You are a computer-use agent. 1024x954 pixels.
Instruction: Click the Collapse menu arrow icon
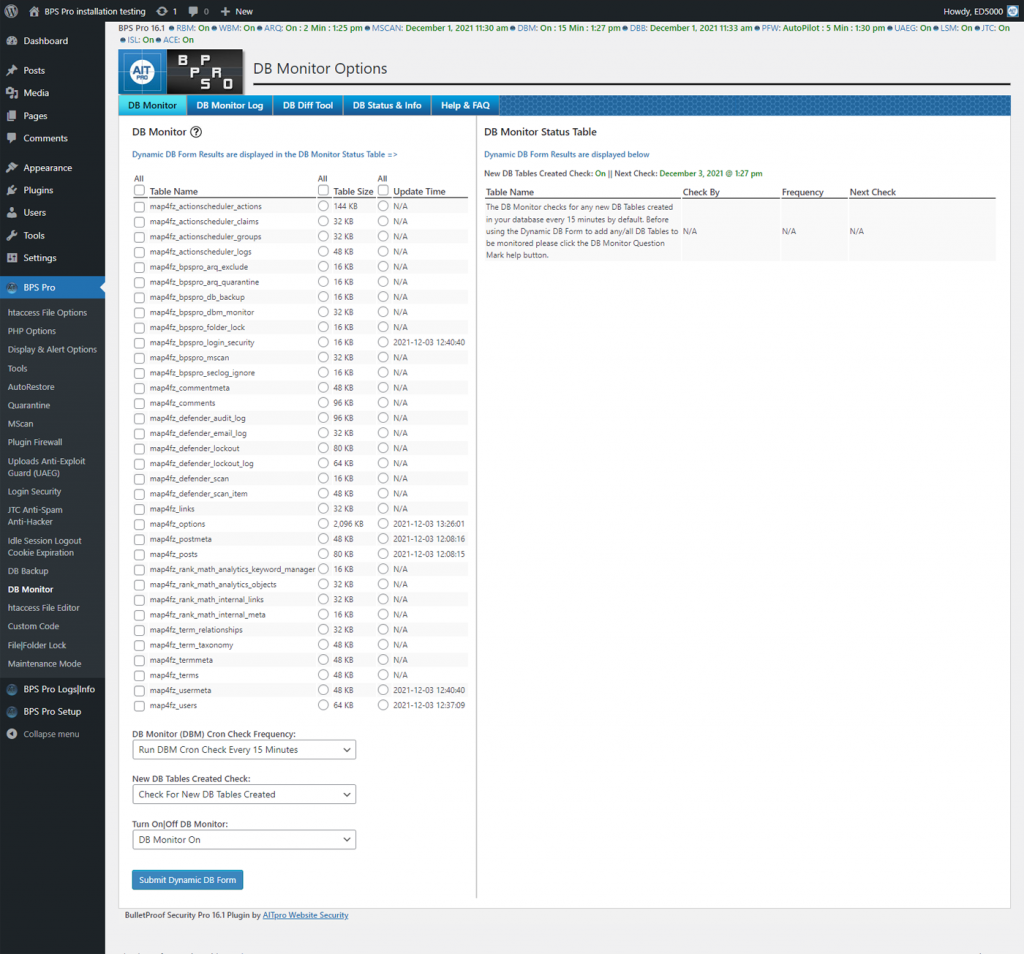click(12, 734)
